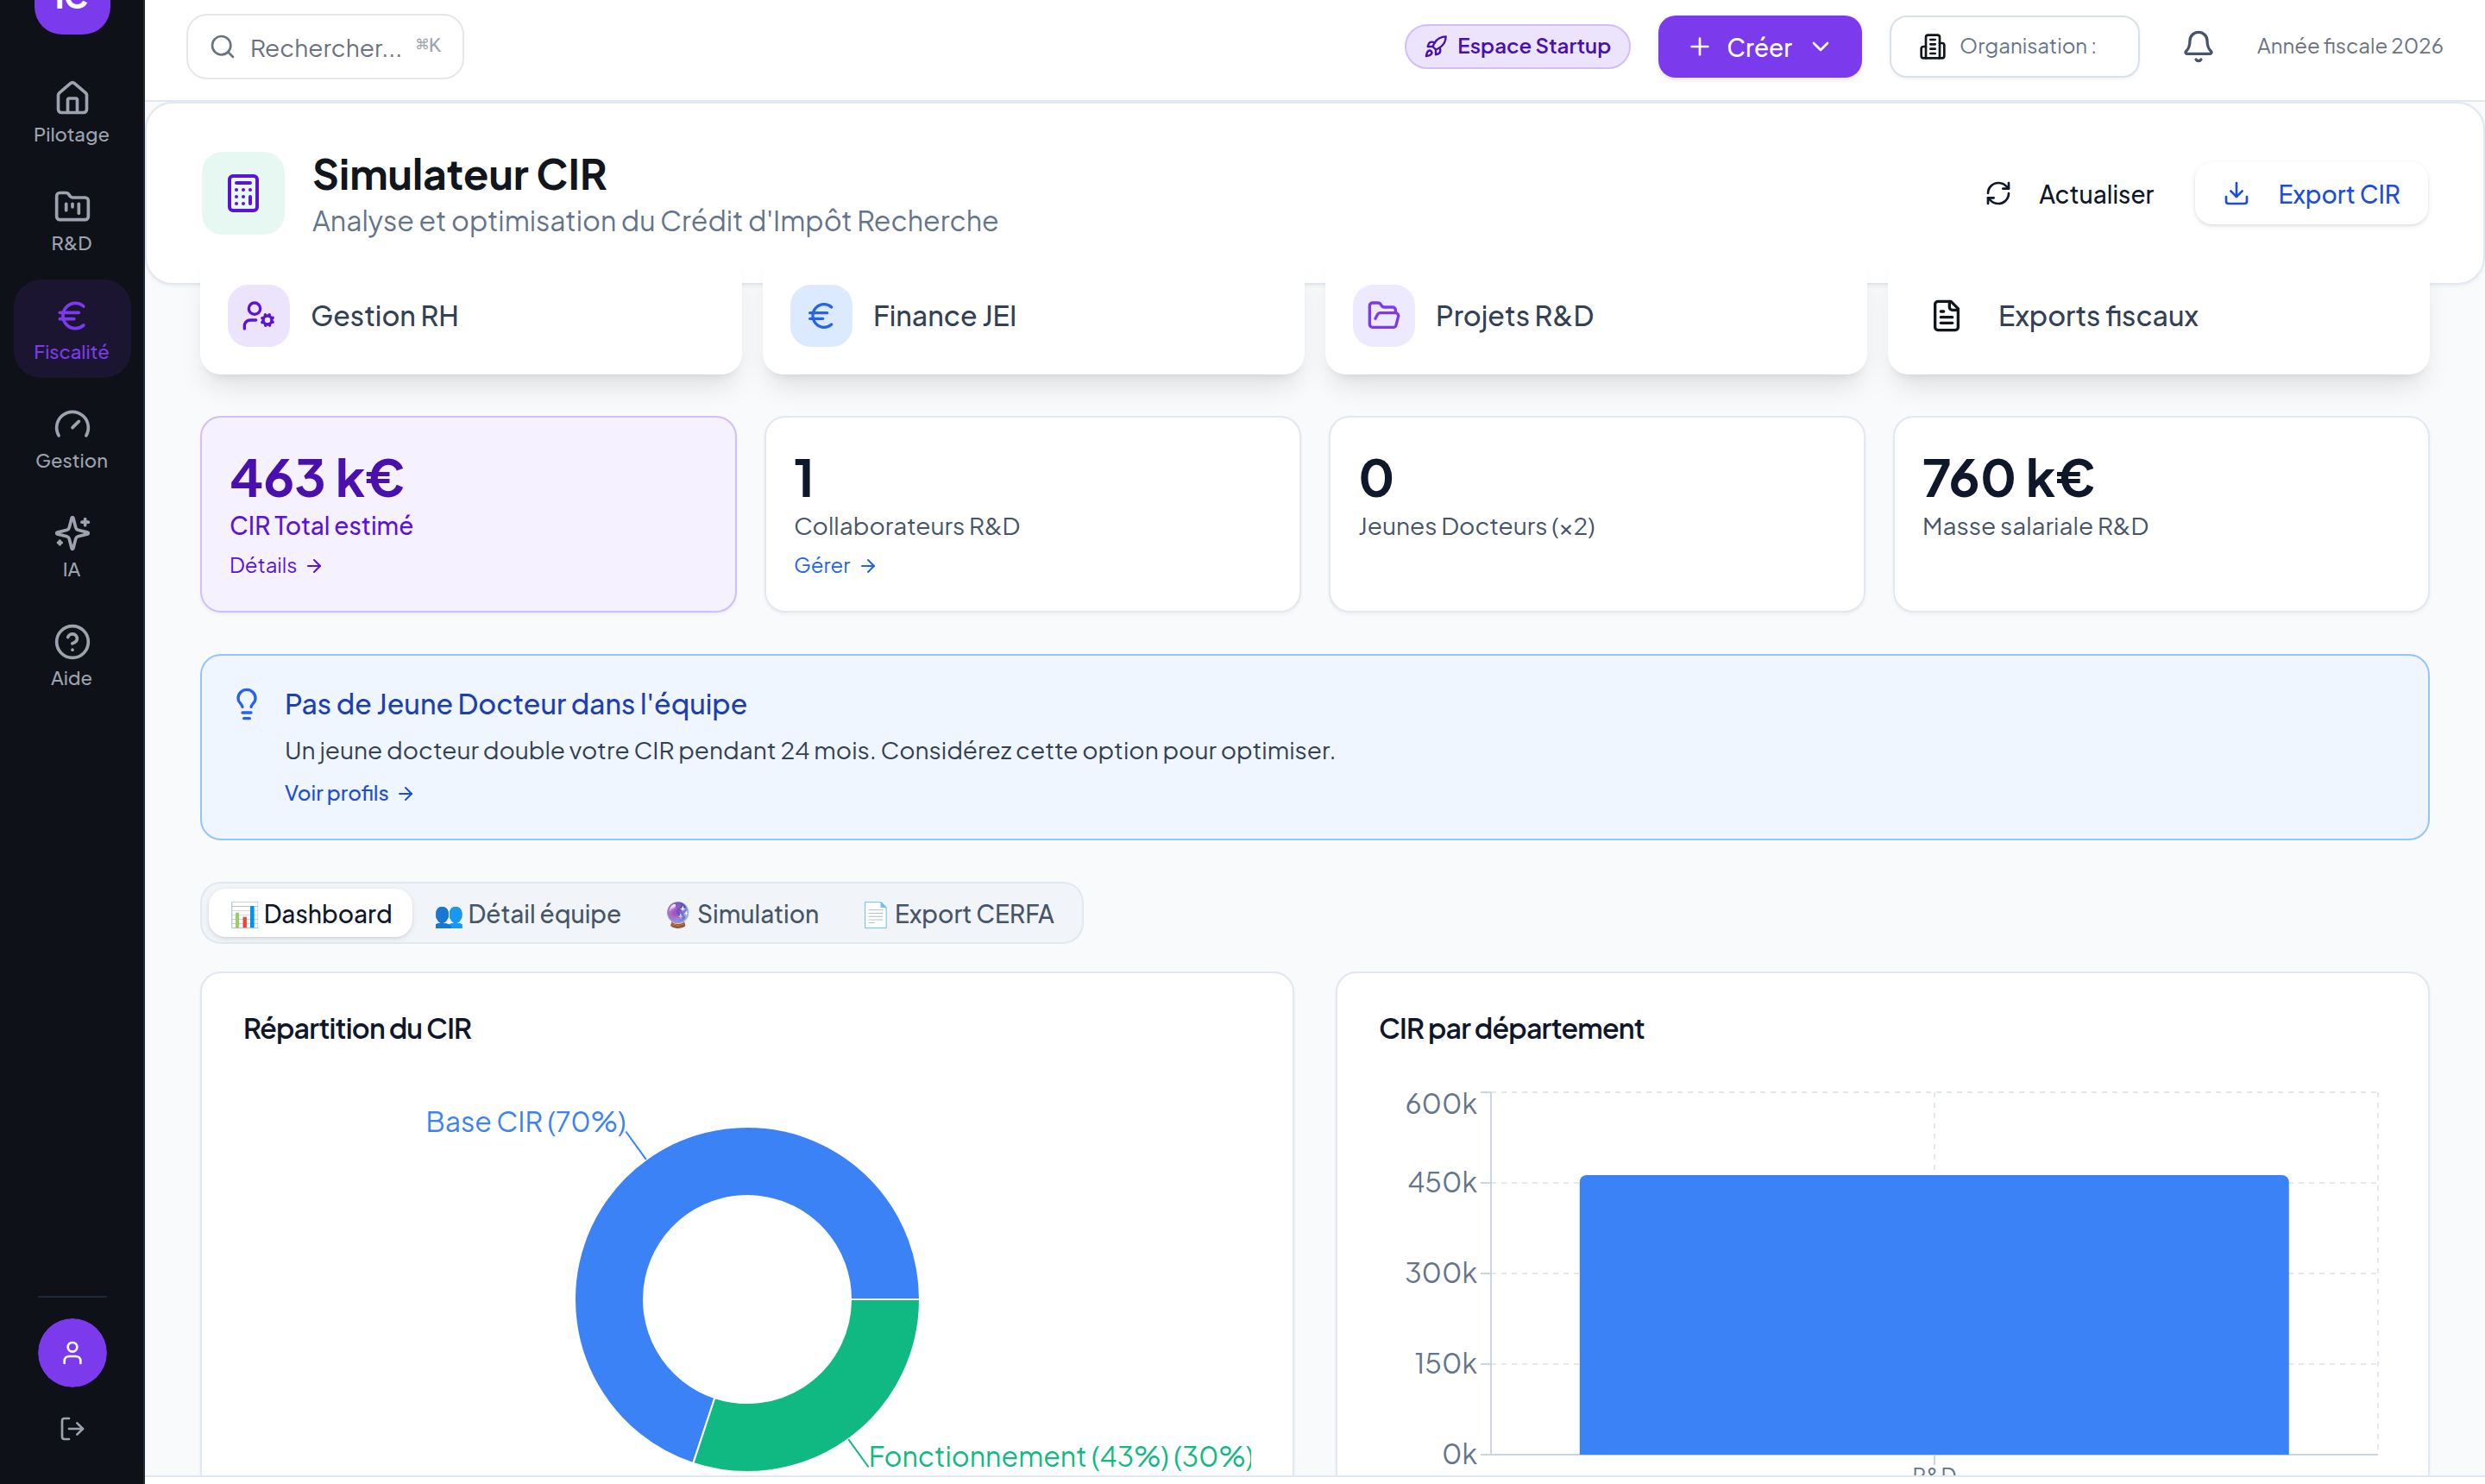
Task: Switch to the Détail équipe tab
Action: (528, 914)
